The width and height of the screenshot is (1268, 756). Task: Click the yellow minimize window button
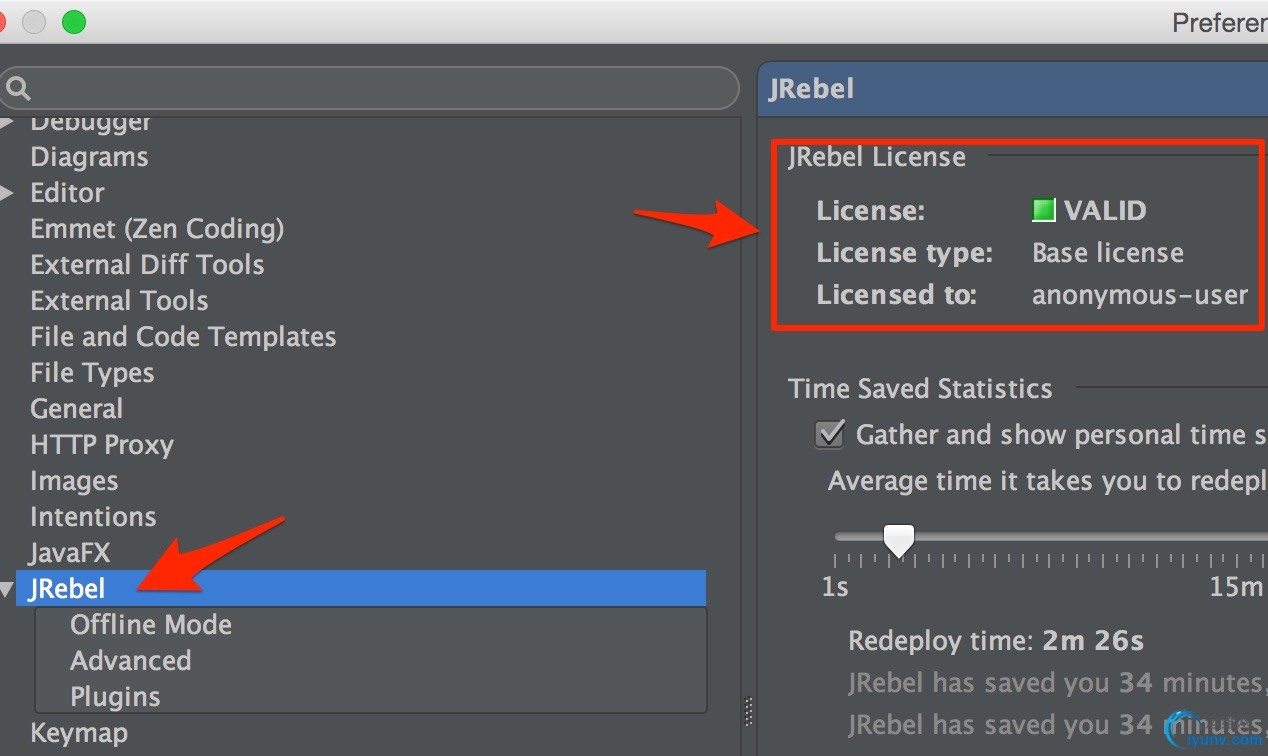point(35,22)
